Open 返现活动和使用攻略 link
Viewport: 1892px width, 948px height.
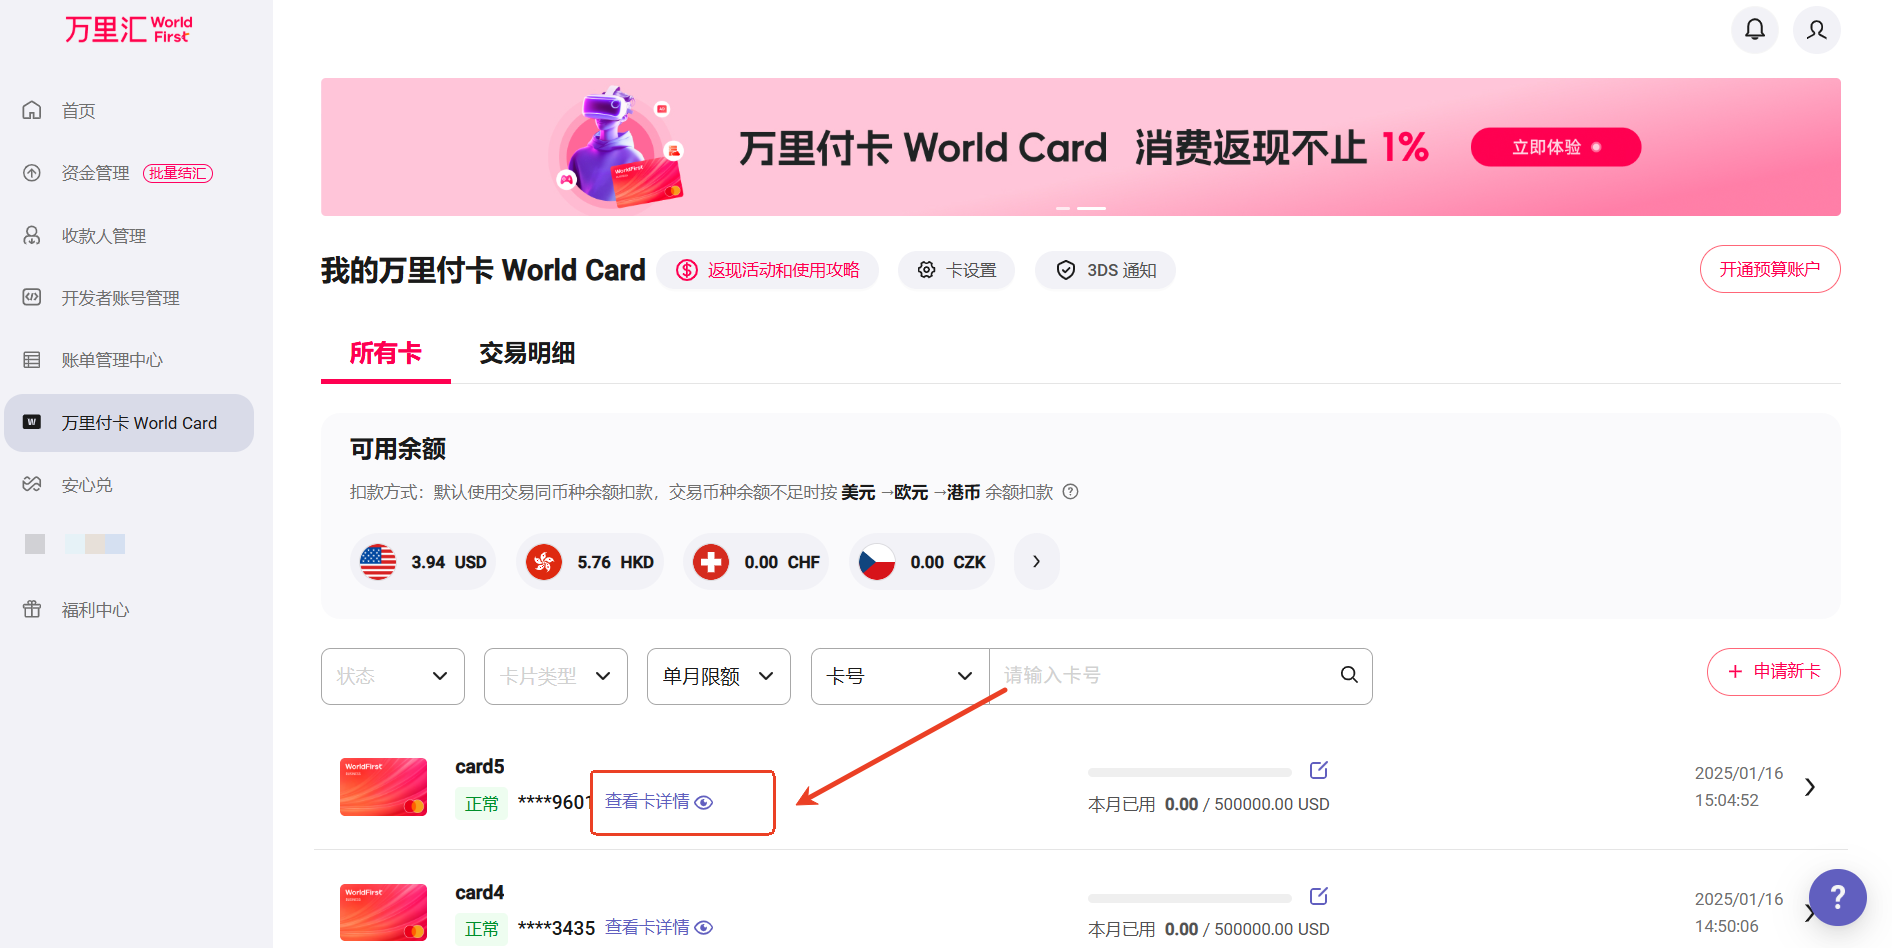point(768,270)
